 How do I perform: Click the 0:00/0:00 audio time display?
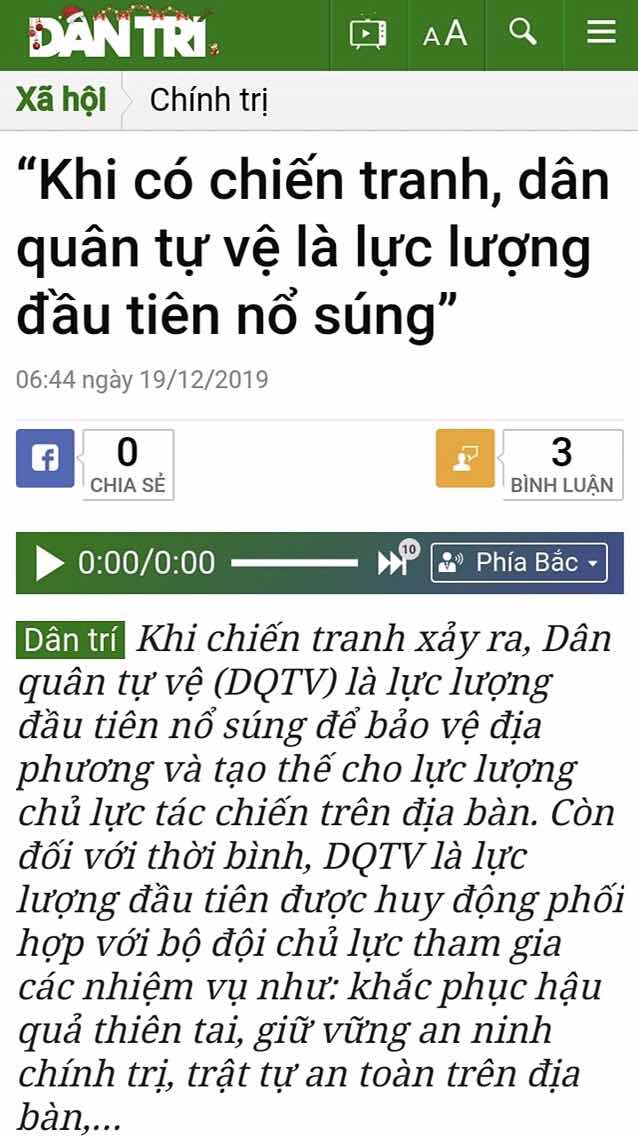(x=146, y=563)
